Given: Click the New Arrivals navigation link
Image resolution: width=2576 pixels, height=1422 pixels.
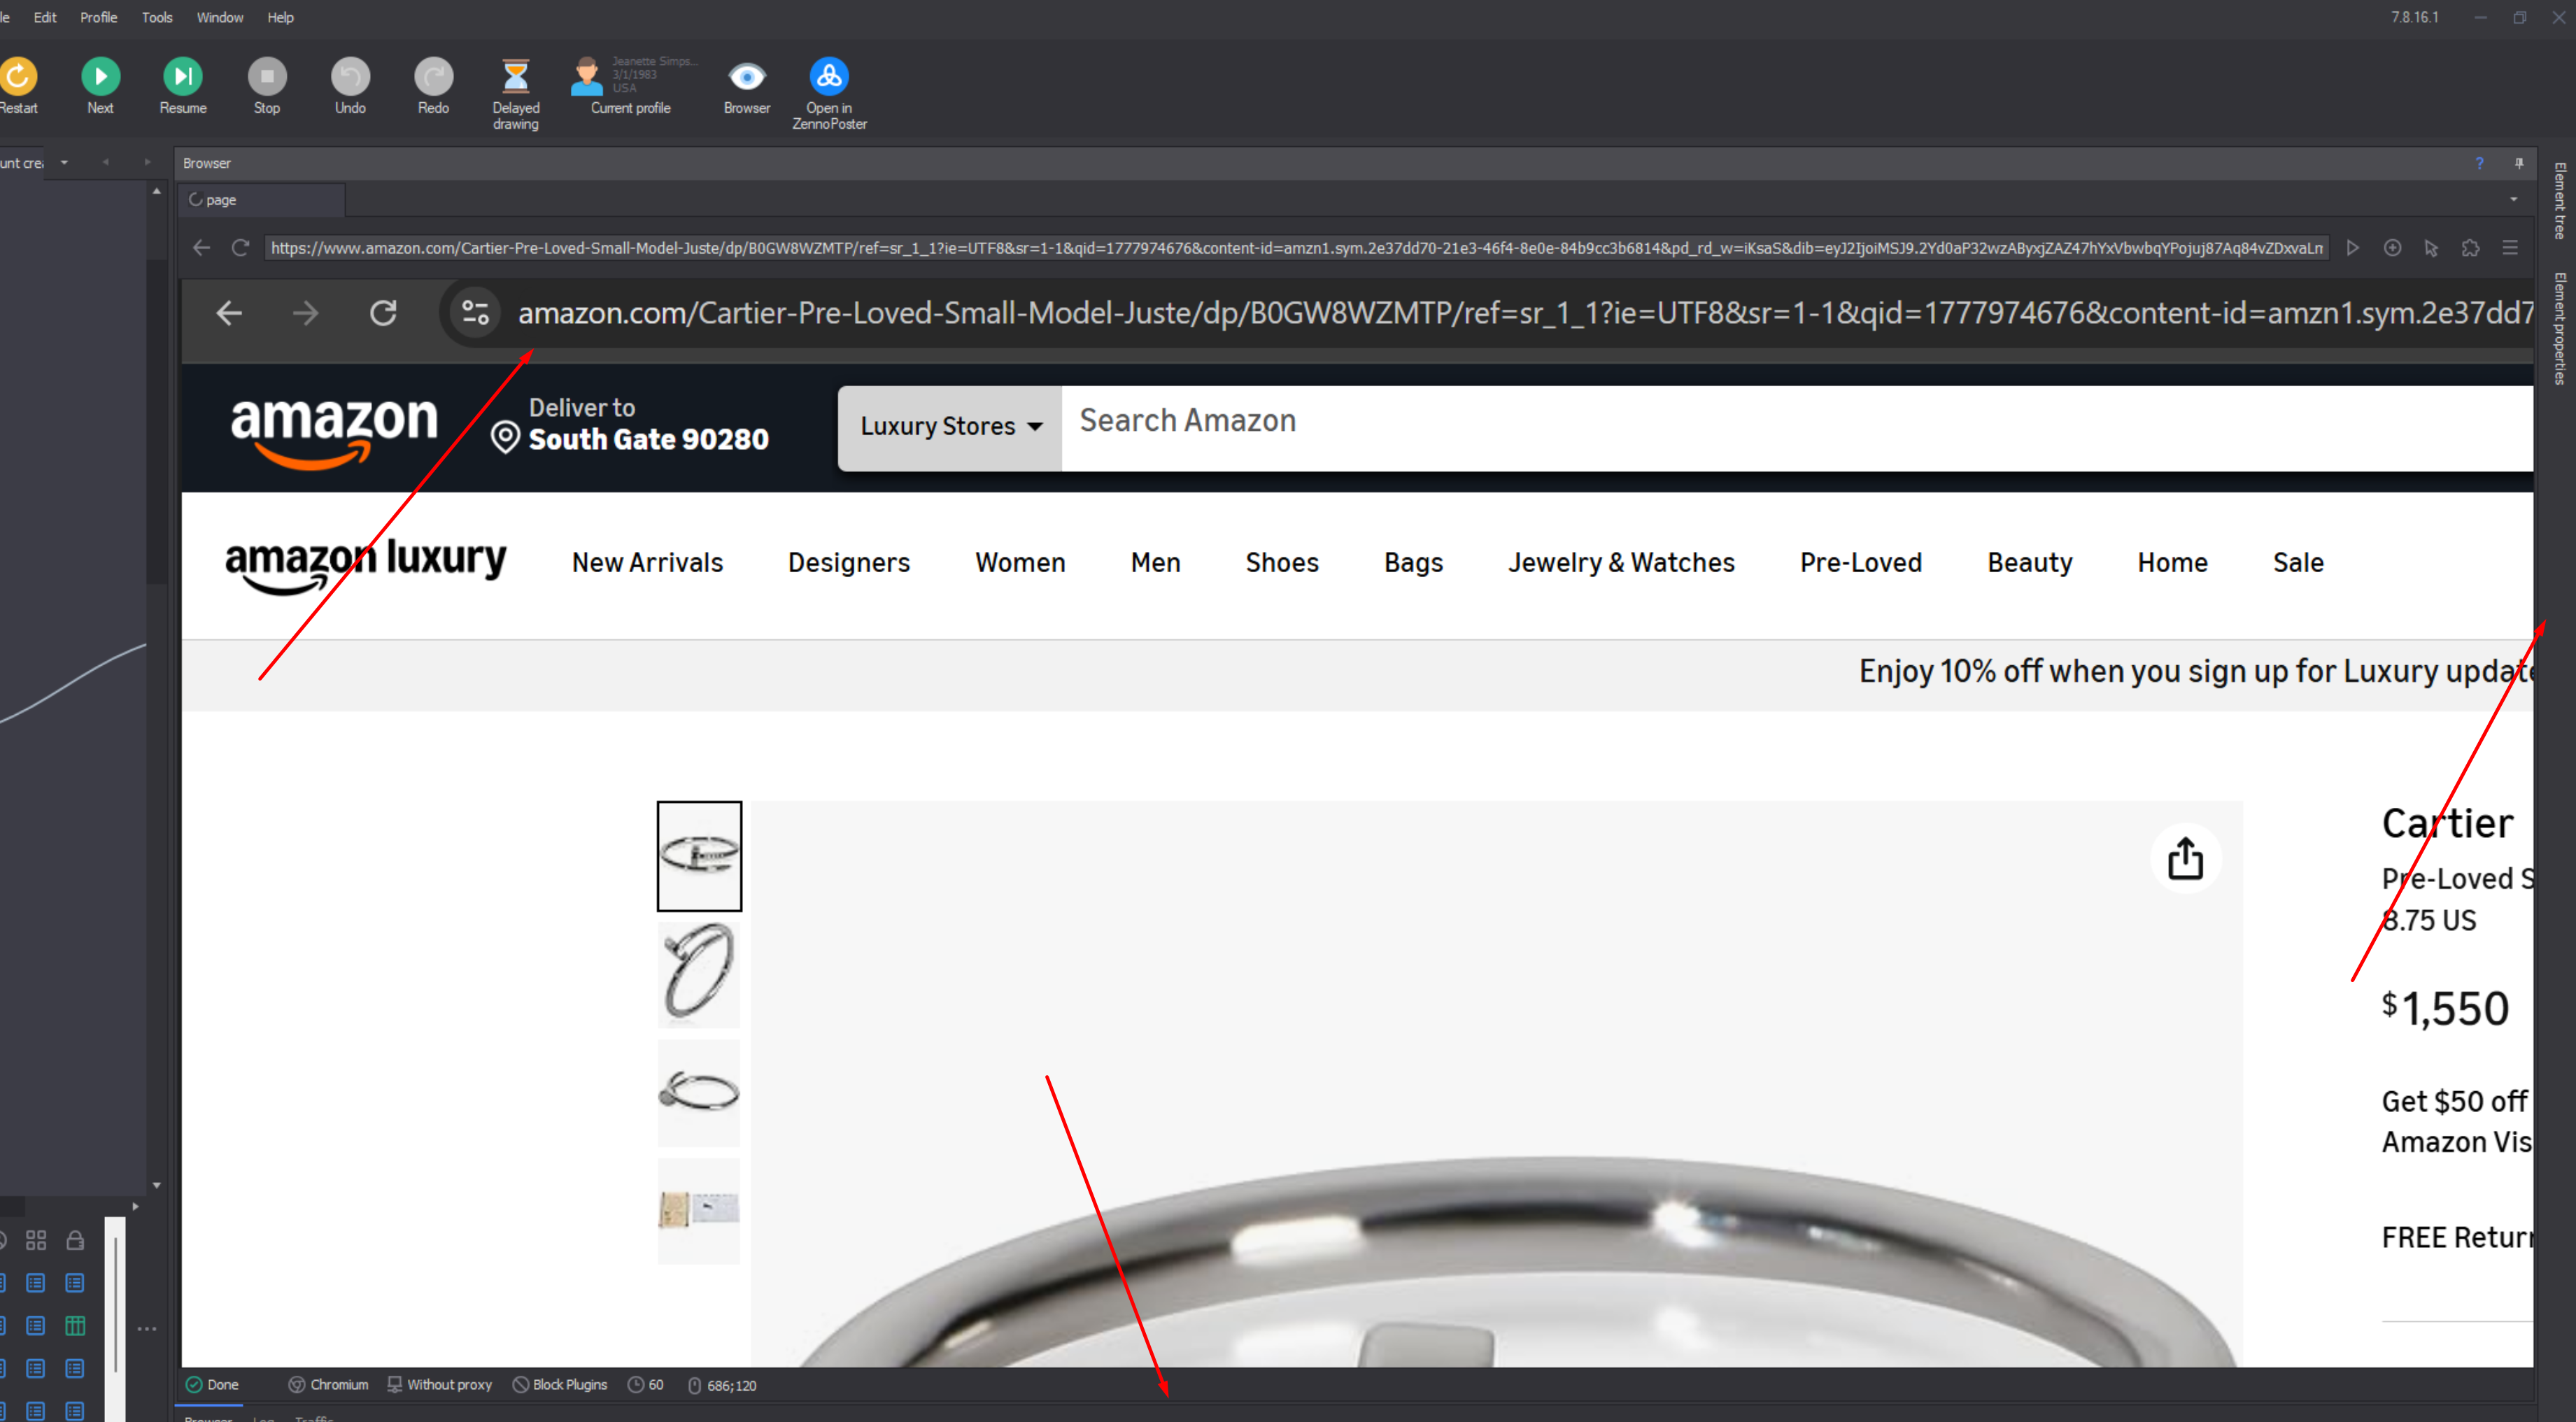Looking at the screenshot, I should [647, 563].
